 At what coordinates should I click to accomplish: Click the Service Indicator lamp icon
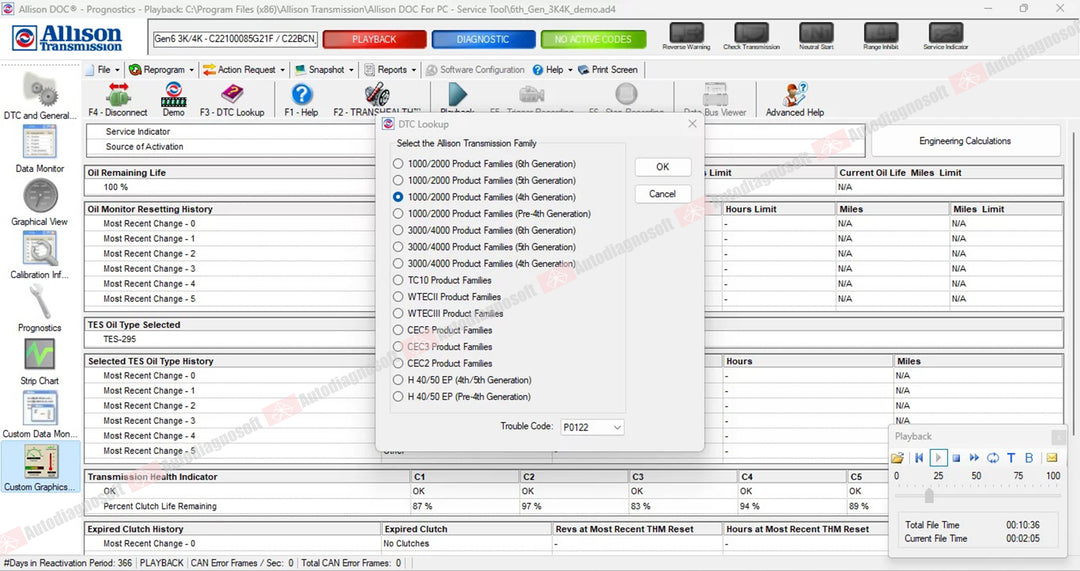click(946, 32)
